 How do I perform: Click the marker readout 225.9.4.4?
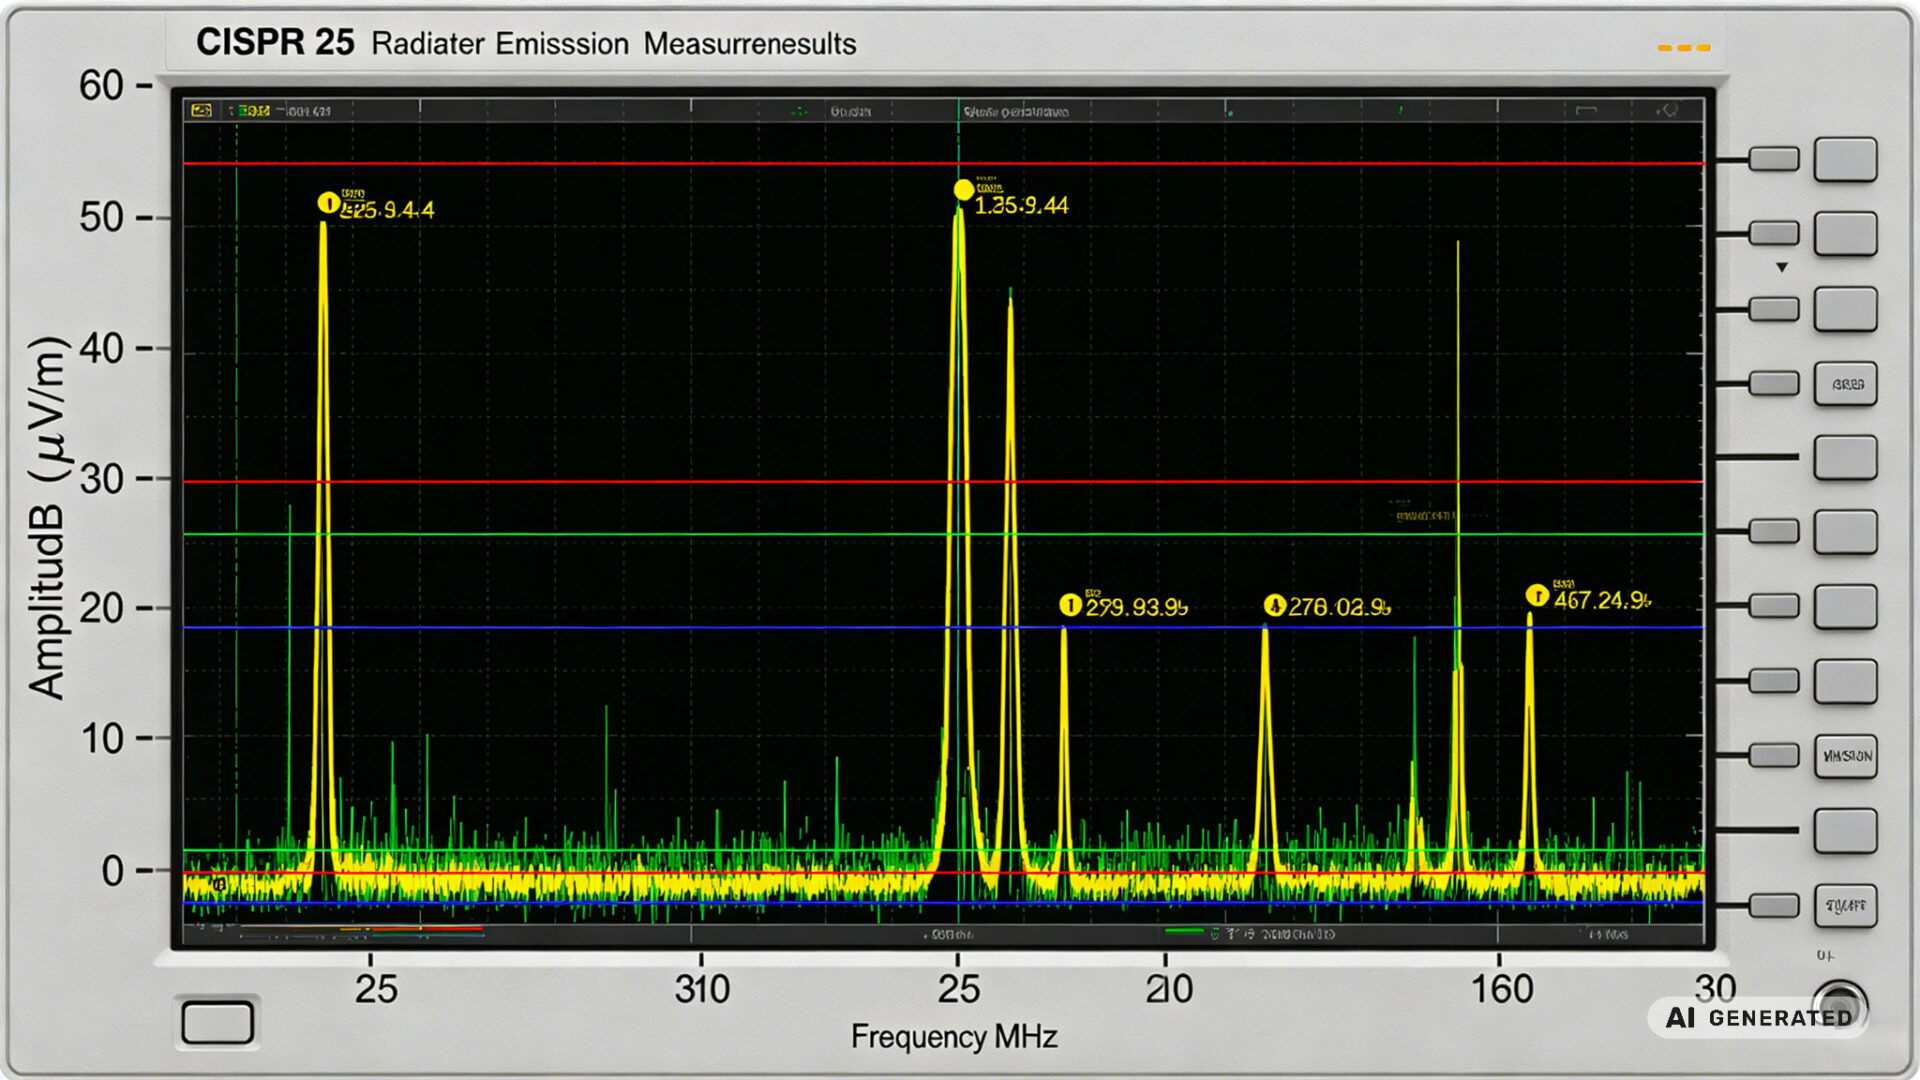click(388, 210)
